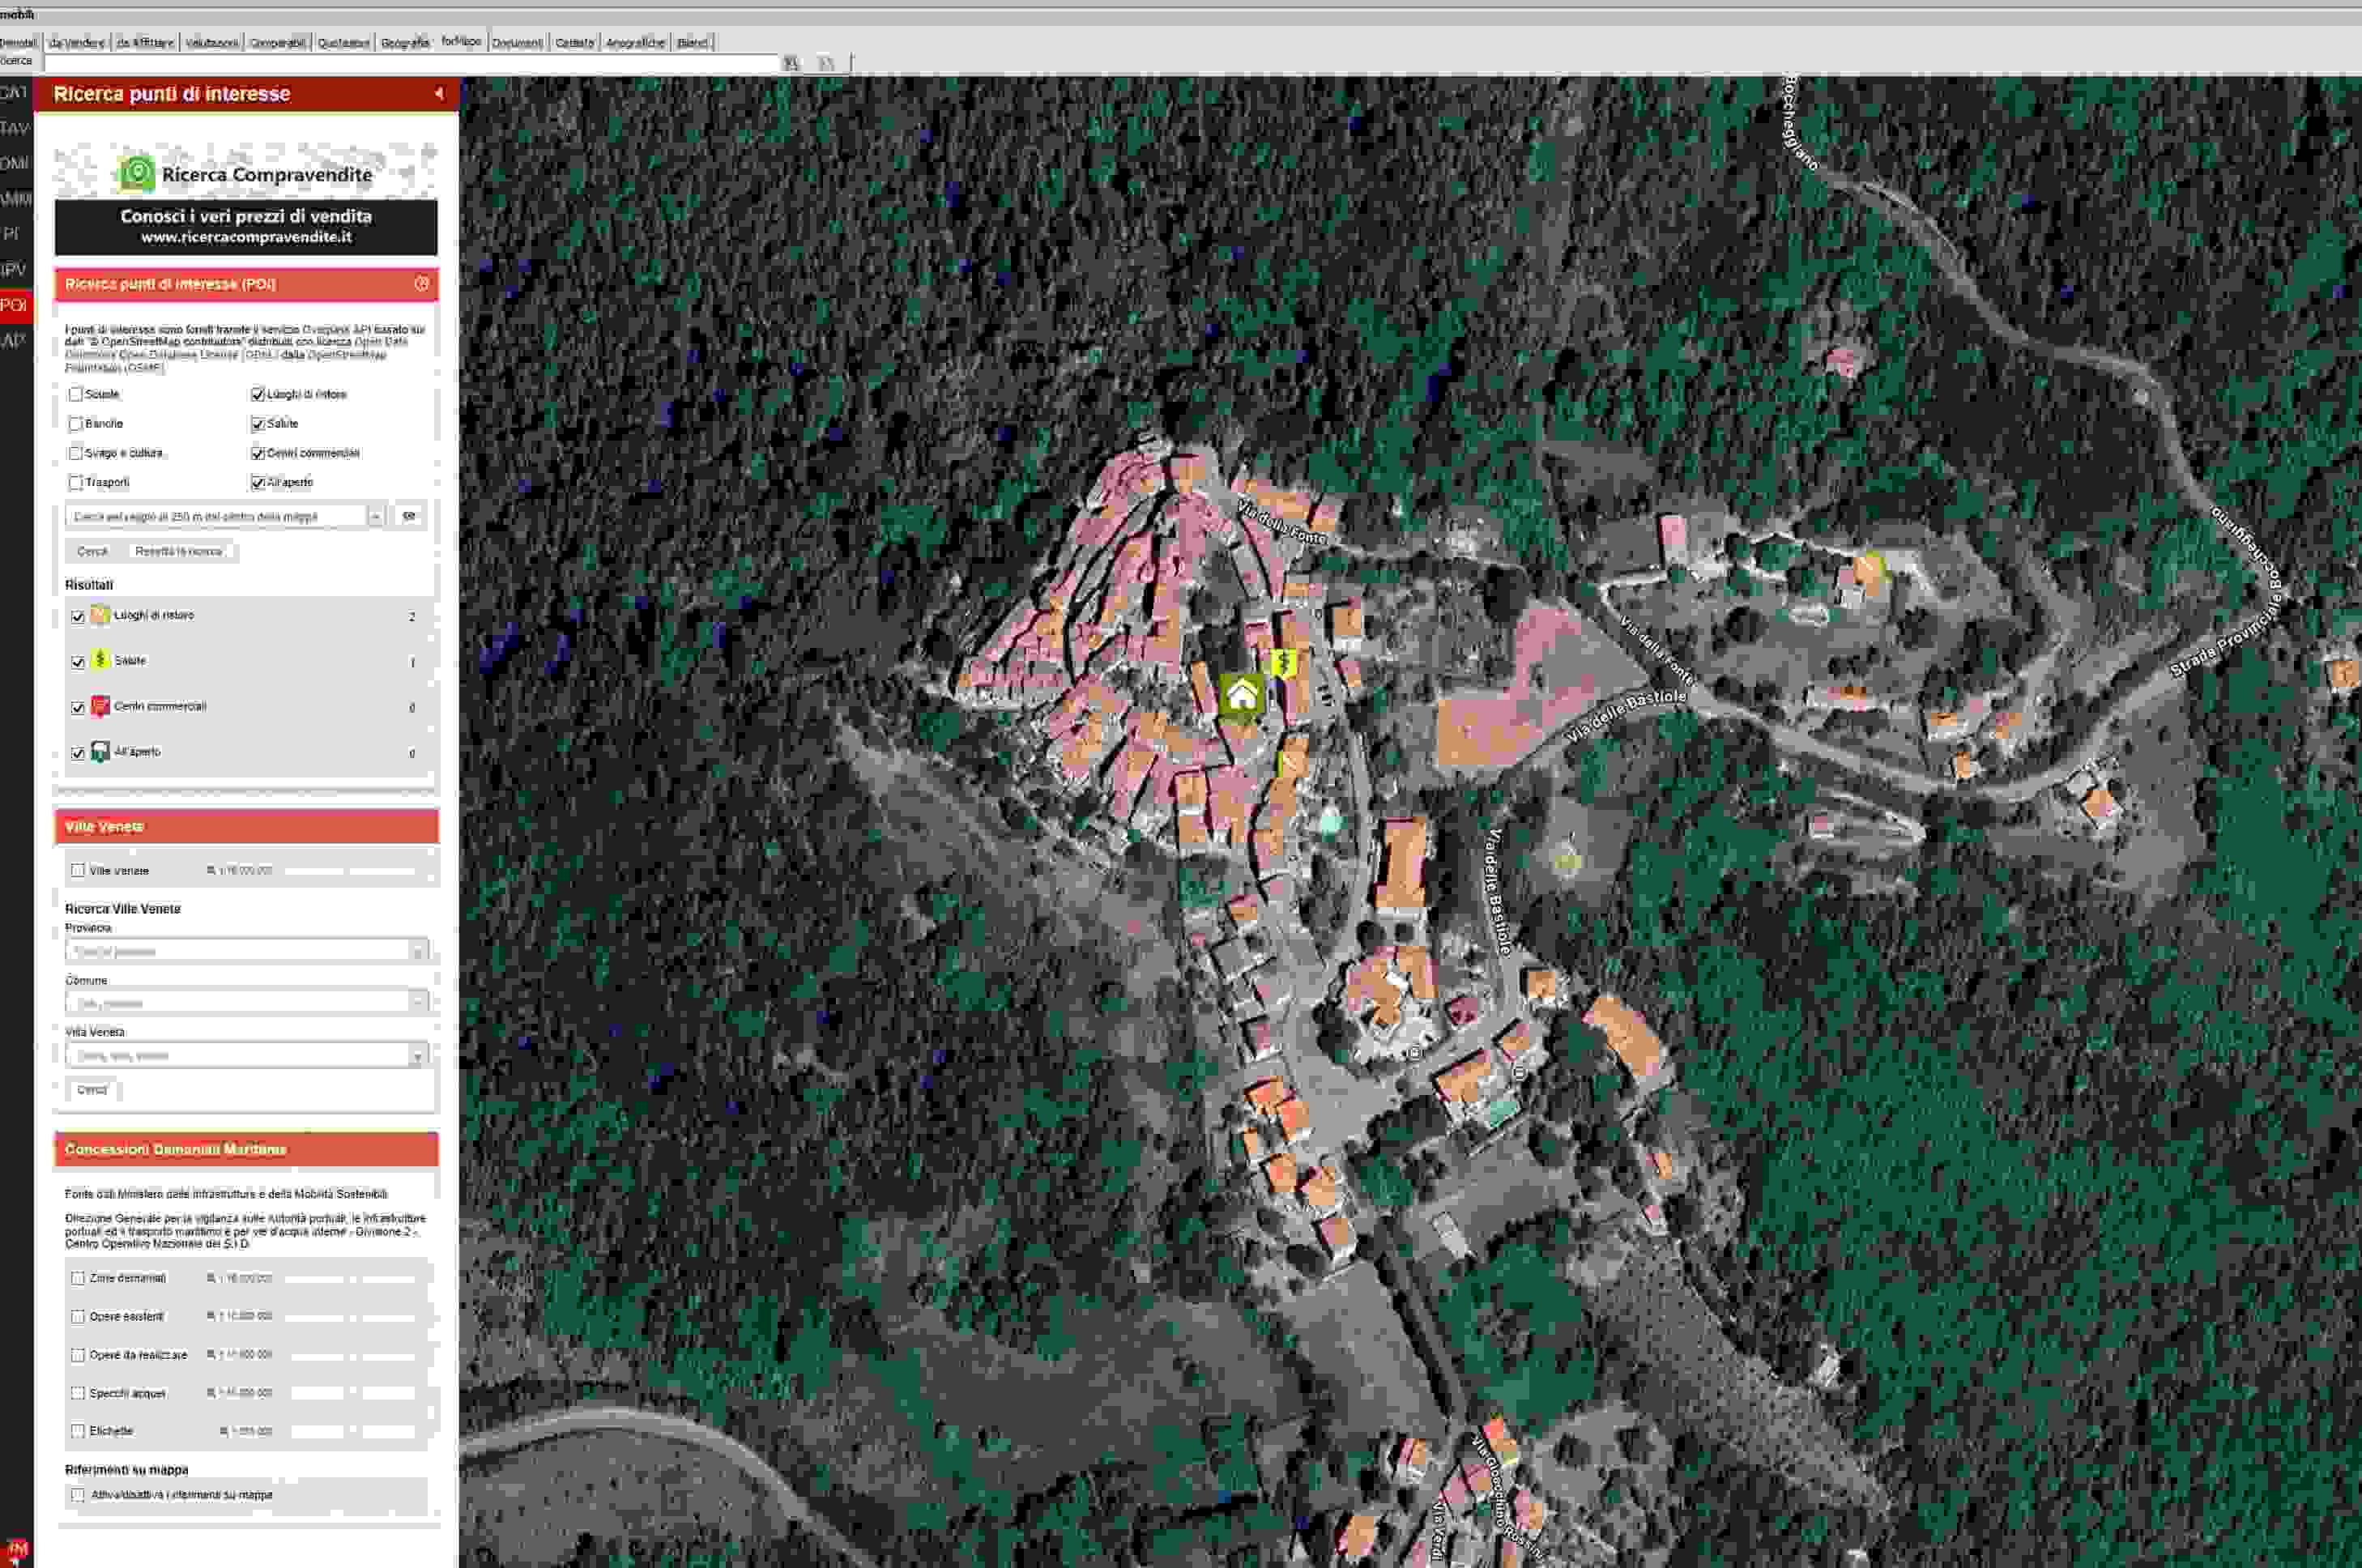This screenshot has width=2362, height=1568.
Task: Uncheck the Salute category checkbox
Action: click(x=258, y=424)
